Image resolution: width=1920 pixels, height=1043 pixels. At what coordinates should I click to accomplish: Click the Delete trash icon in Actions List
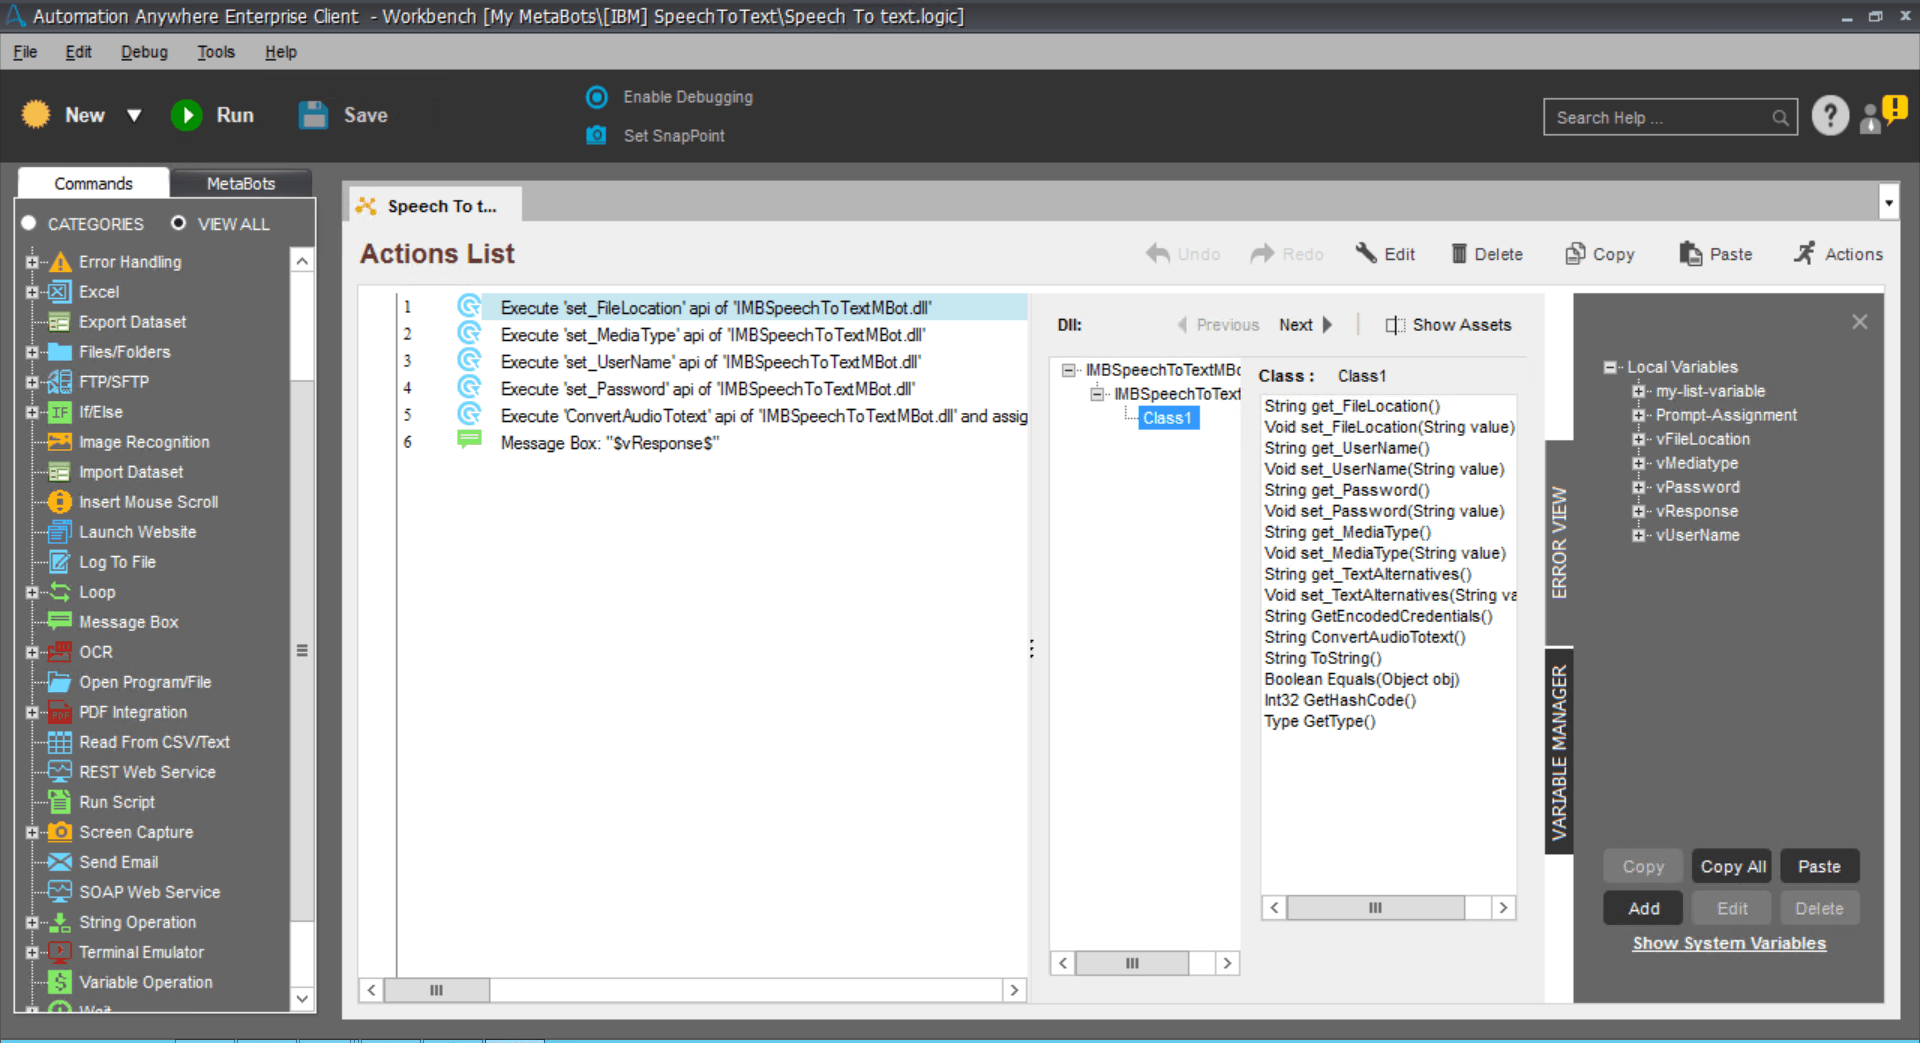point(1459,254)
